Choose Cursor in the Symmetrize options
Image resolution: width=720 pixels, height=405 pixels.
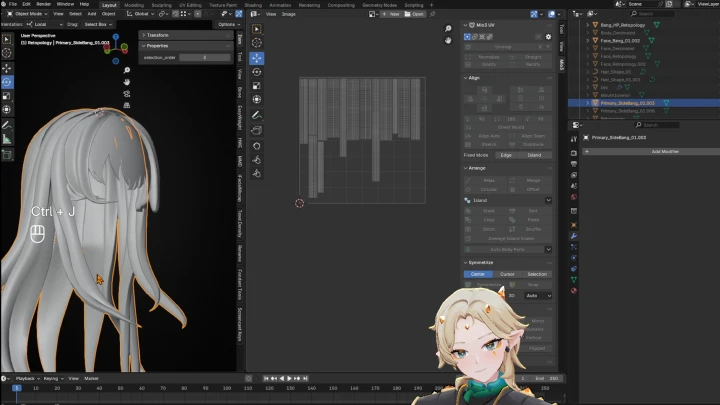507,273
